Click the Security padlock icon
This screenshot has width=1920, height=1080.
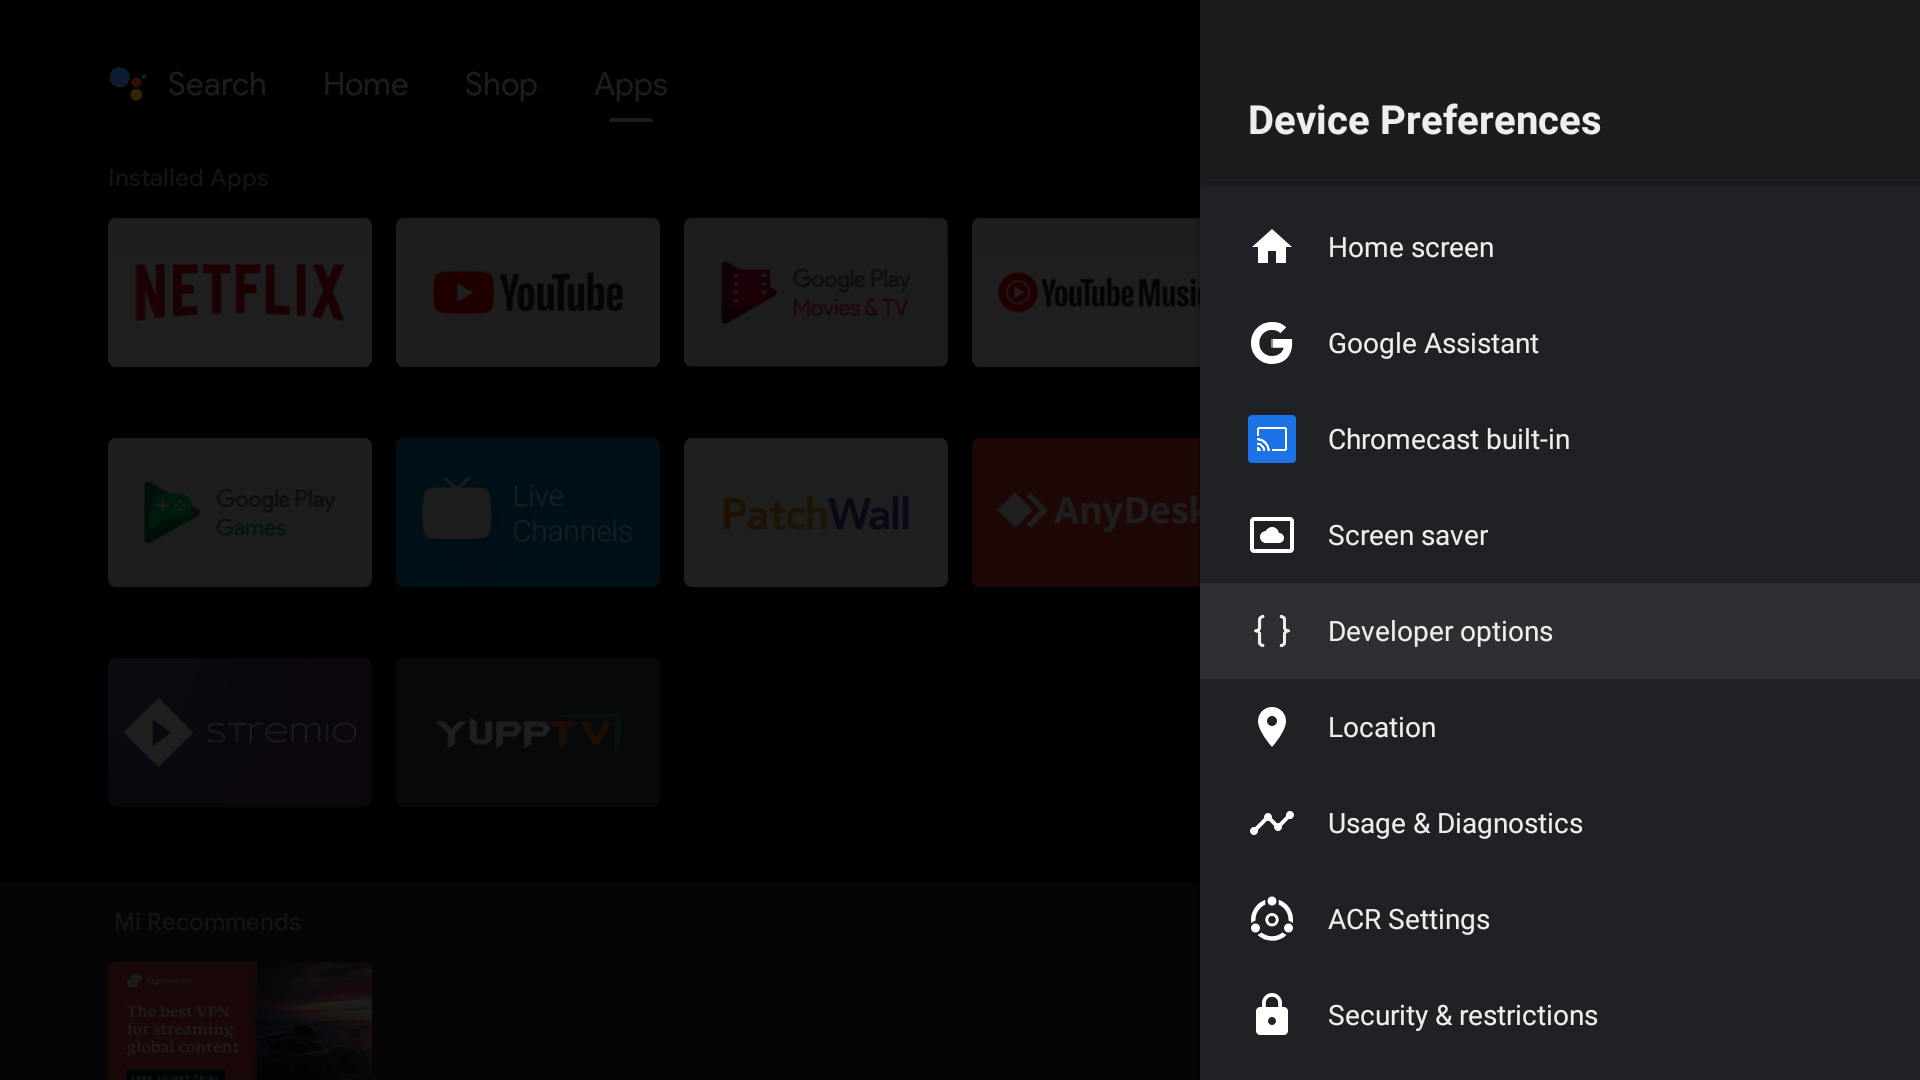(1271, 1015)
